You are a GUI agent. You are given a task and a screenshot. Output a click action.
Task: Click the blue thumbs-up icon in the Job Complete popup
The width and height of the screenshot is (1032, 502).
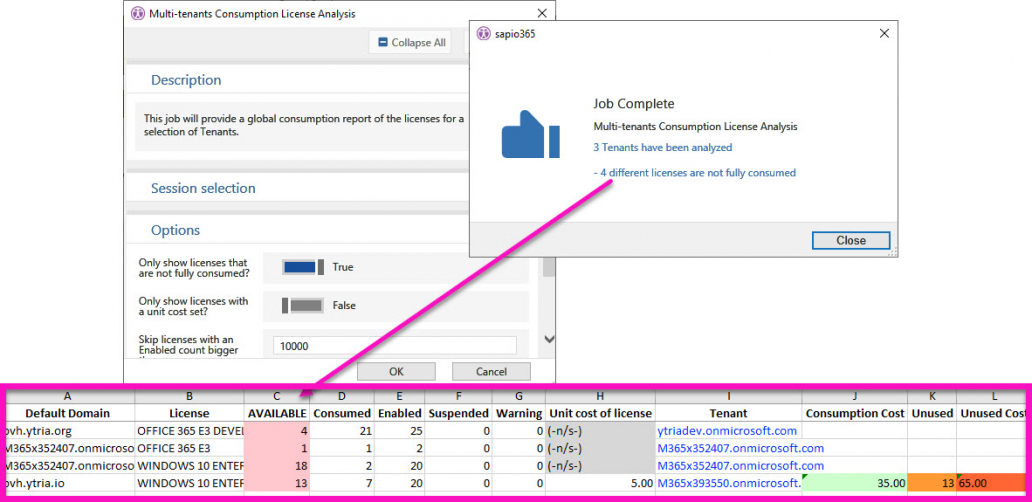530,134
